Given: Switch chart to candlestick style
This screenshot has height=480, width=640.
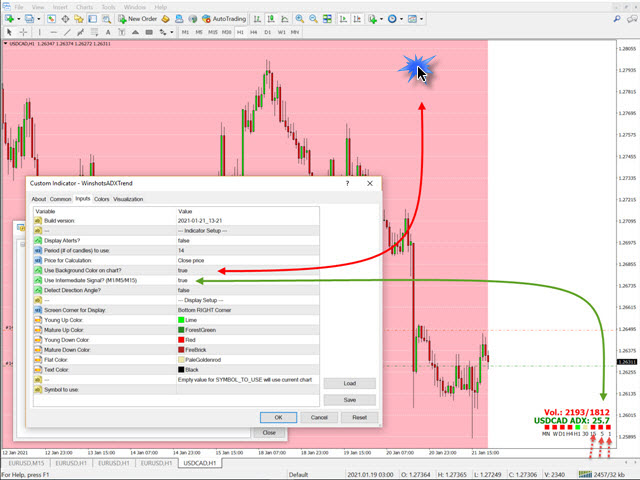Looking at the screenshot, I should pos(271,19).
